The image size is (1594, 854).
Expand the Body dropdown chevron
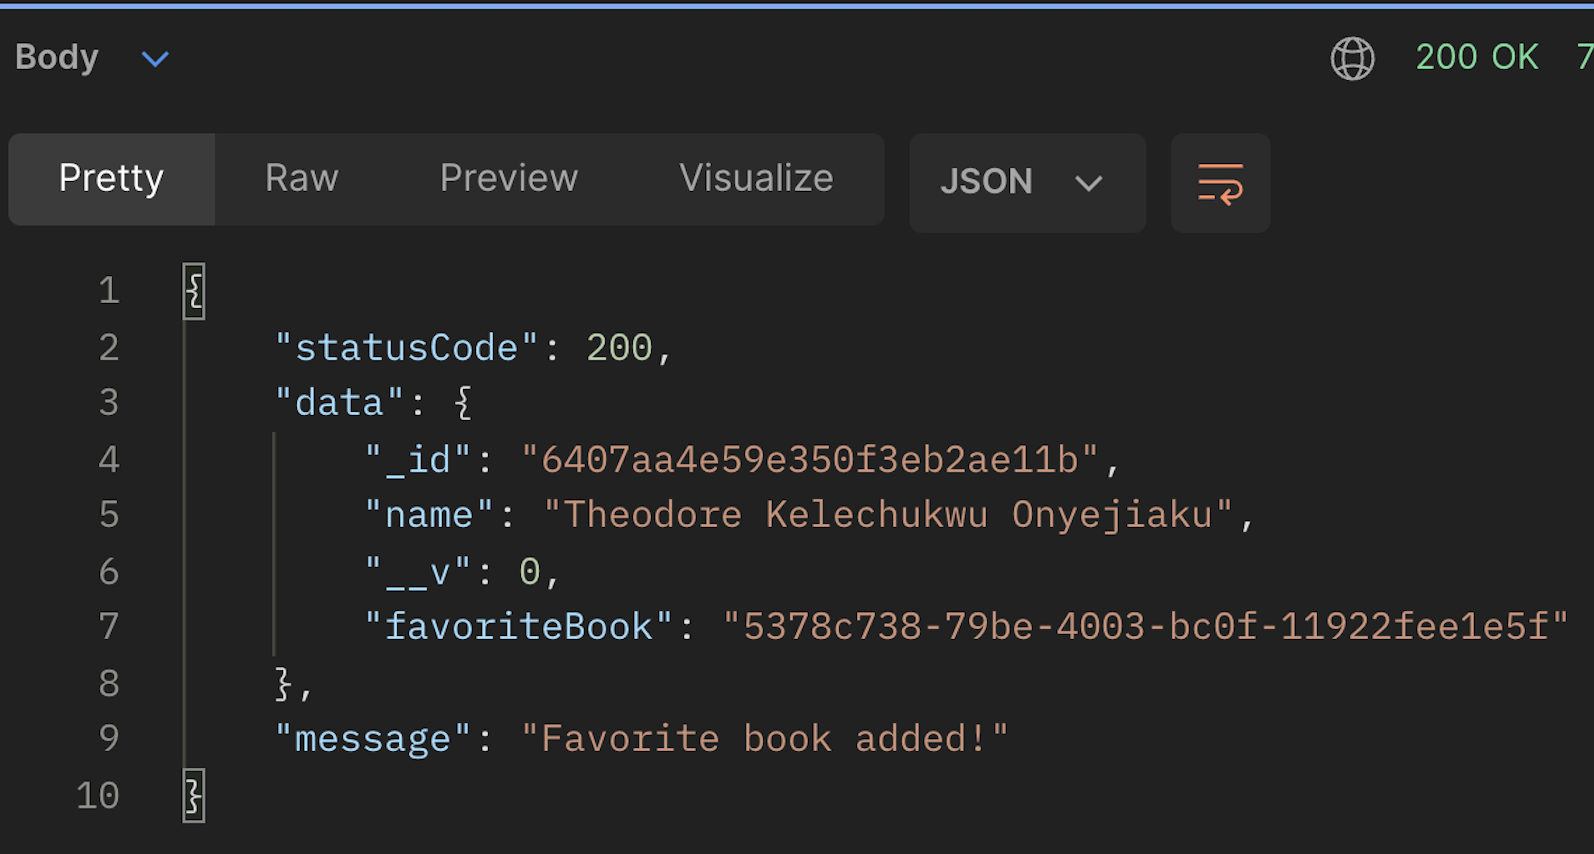[x=155, y=59]
